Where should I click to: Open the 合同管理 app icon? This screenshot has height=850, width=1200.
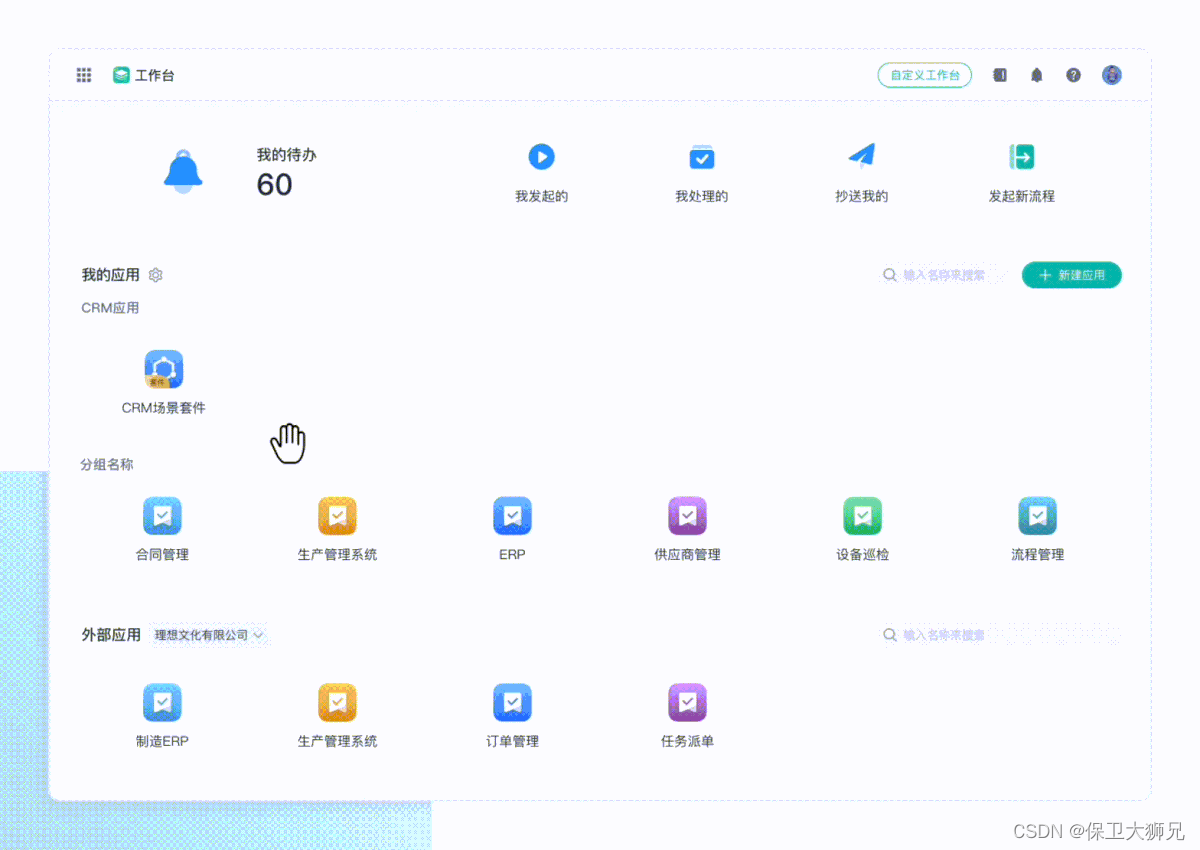tap(162, 516)
